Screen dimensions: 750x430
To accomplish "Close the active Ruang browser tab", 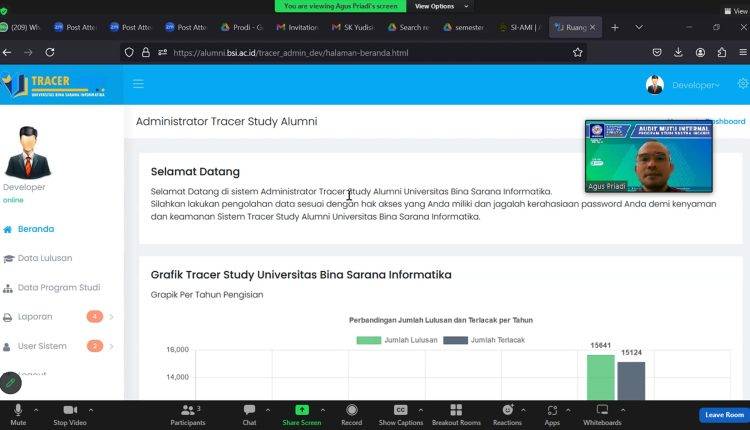I will (593, 28).
